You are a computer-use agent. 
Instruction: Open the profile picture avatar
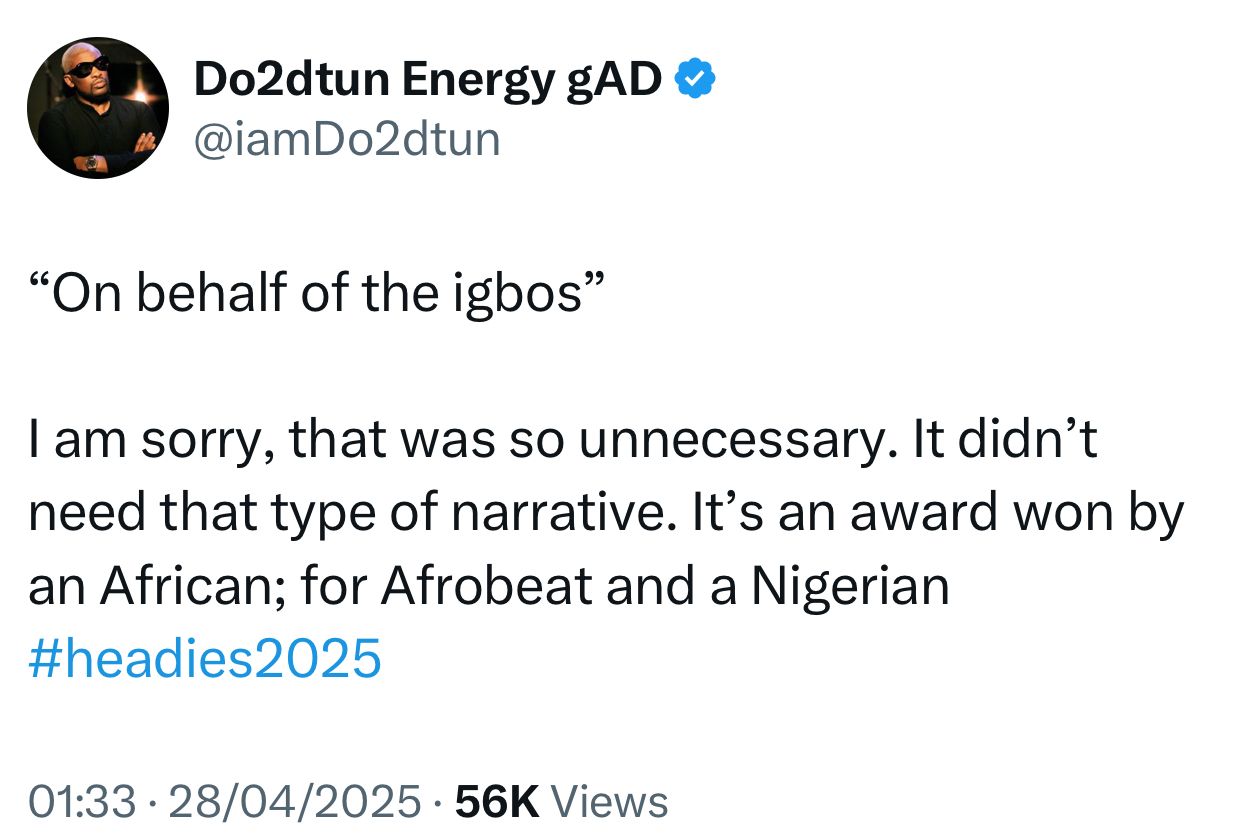pos(98,108)
